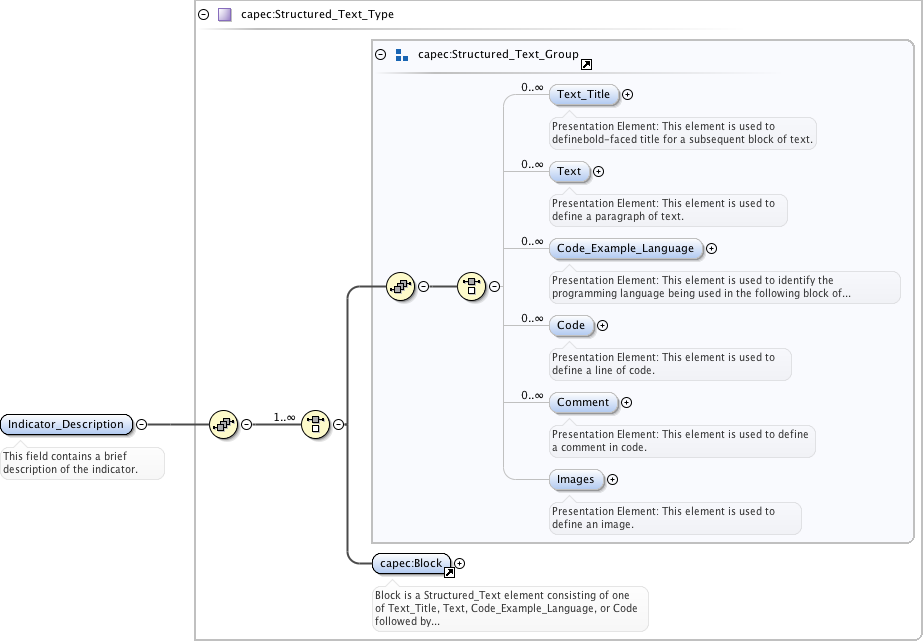Select the Indicator_Description element node
Viewport: 924px width, 642px height.
tap(66, 424)
